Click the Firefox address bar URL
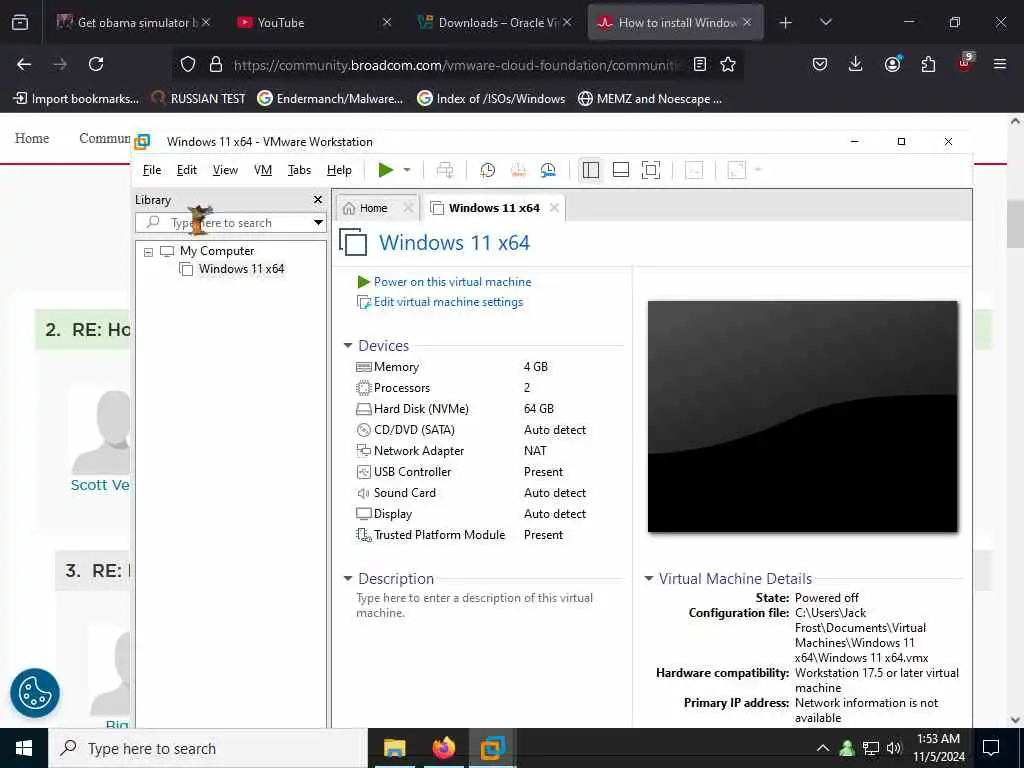The image size is (1024, 768). 456,65
